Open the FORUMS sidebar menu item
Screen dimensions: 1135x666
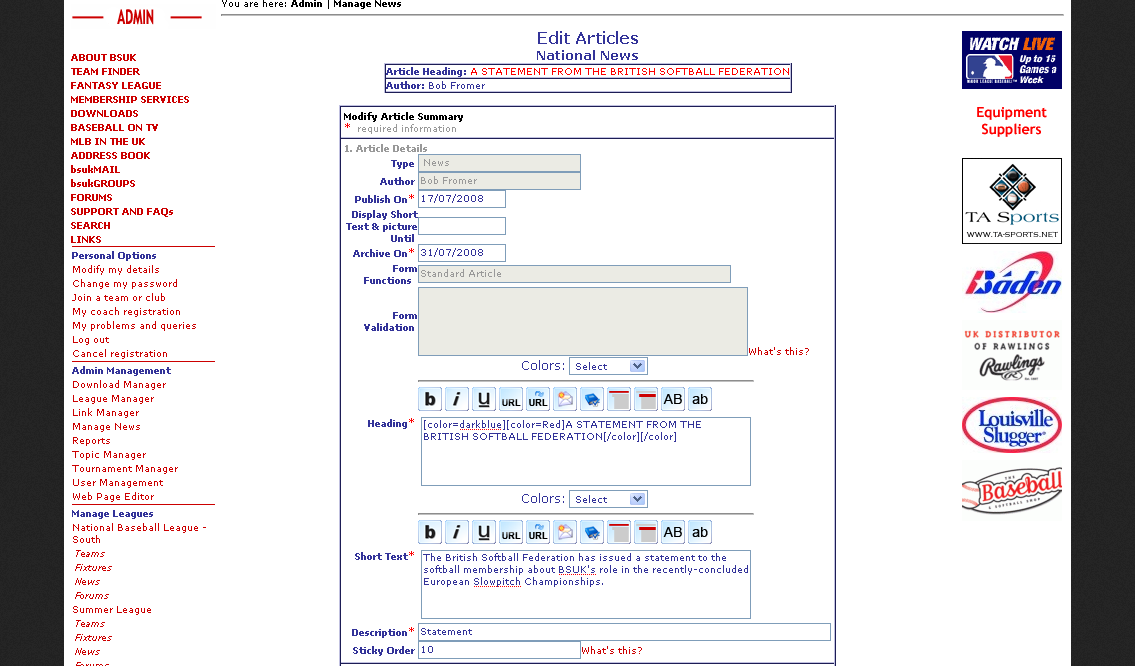[x=91, y=198]
